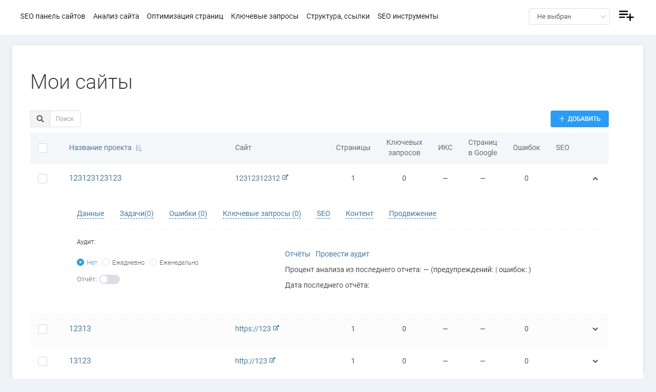Open external link icon next to 12312312312
The image size is (656, 392).
click(x=285, y=177)
